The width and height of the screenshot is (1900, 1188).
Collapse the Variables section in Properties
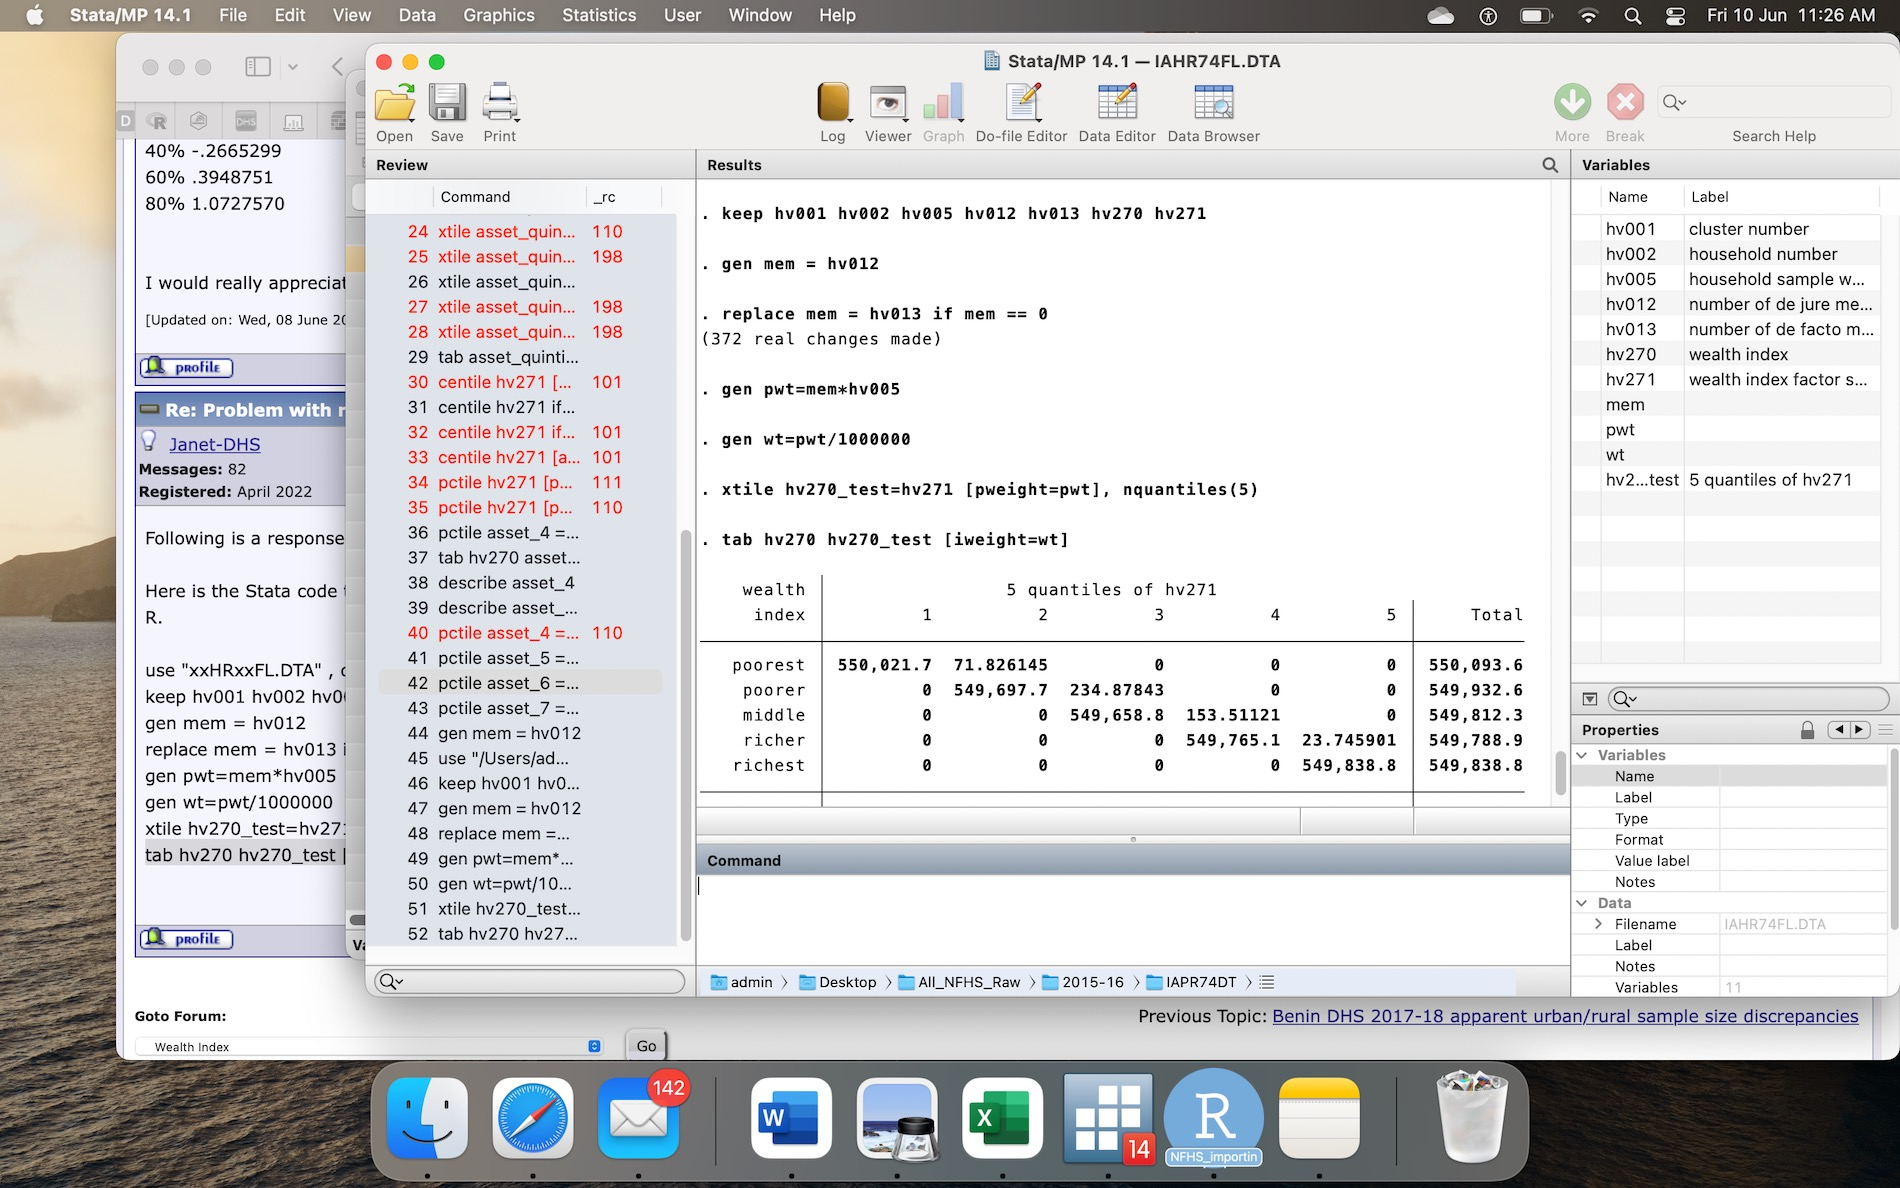tap(1583, 755)
